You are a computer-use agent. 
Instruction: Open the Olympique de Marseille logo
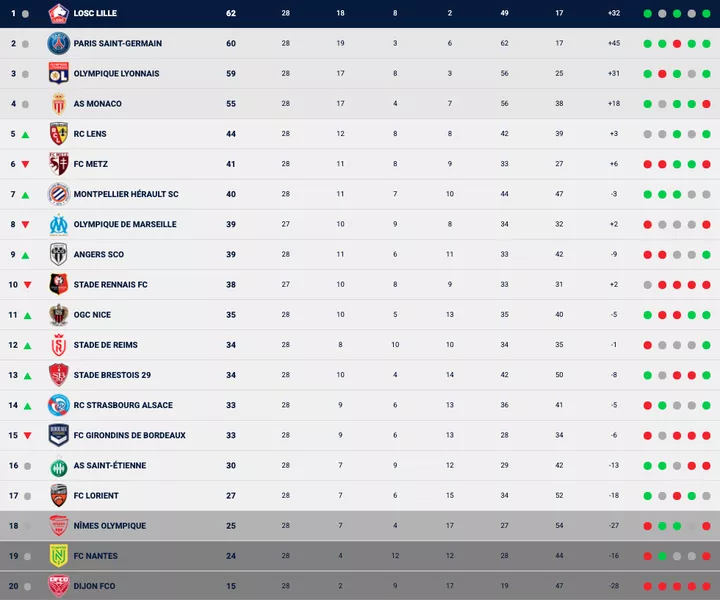coord(58,225)
